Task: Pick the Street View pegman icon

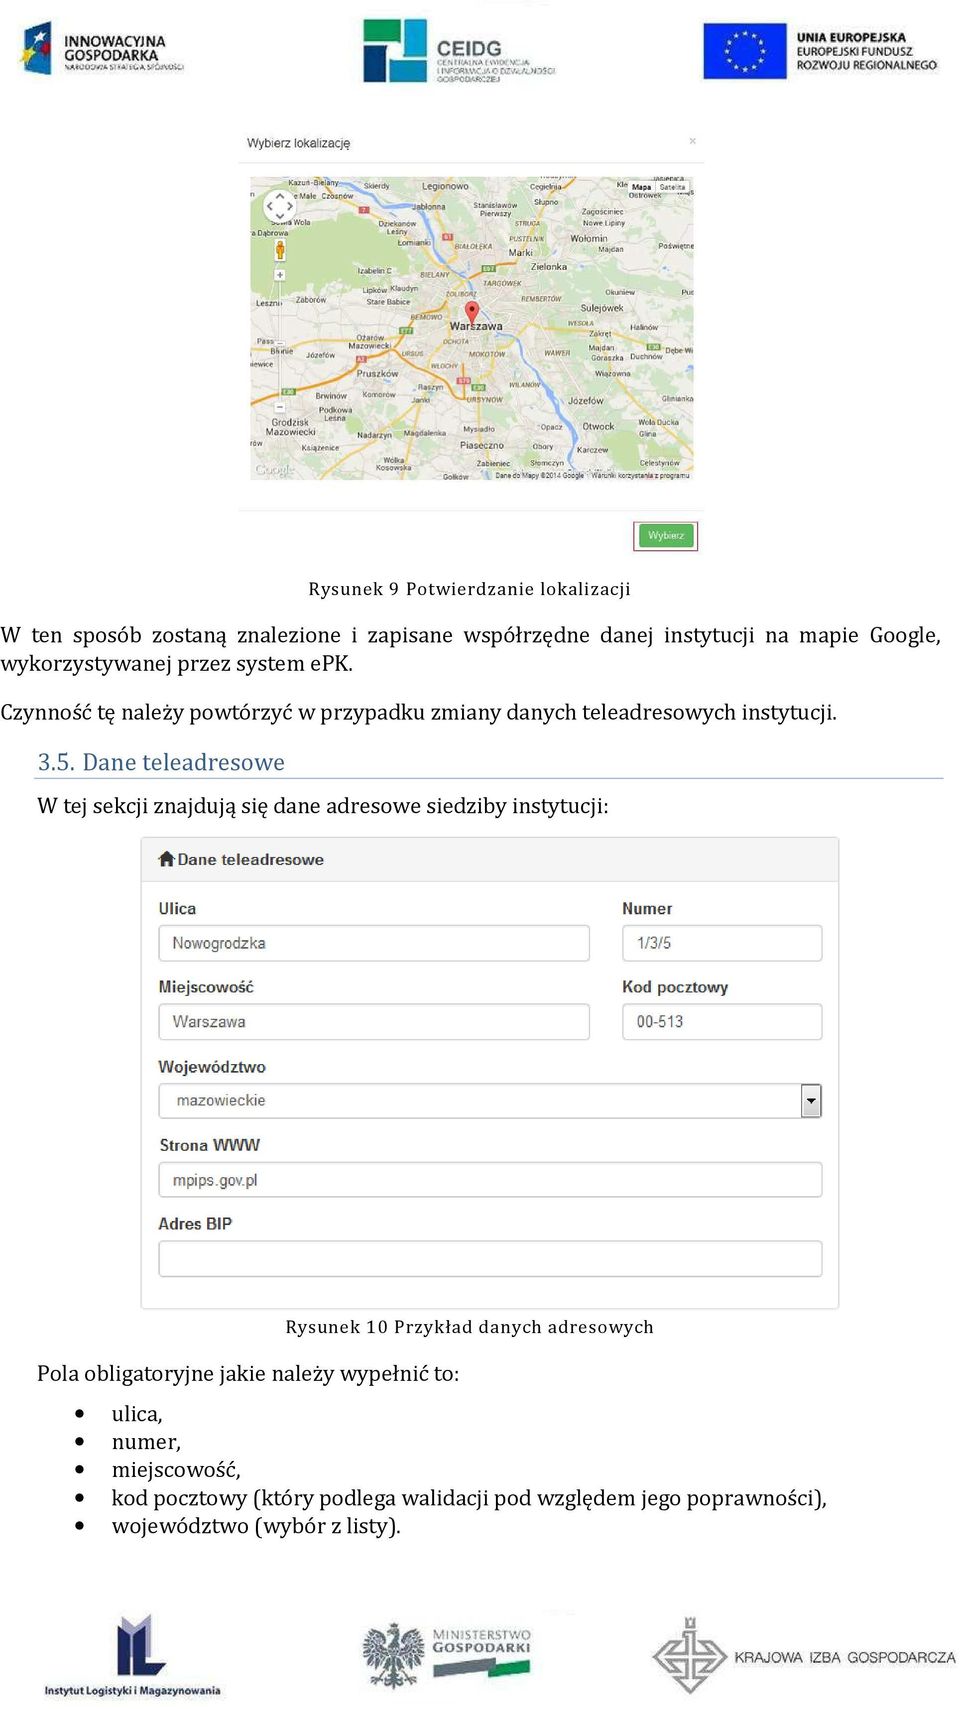Action: click(280, 249)
